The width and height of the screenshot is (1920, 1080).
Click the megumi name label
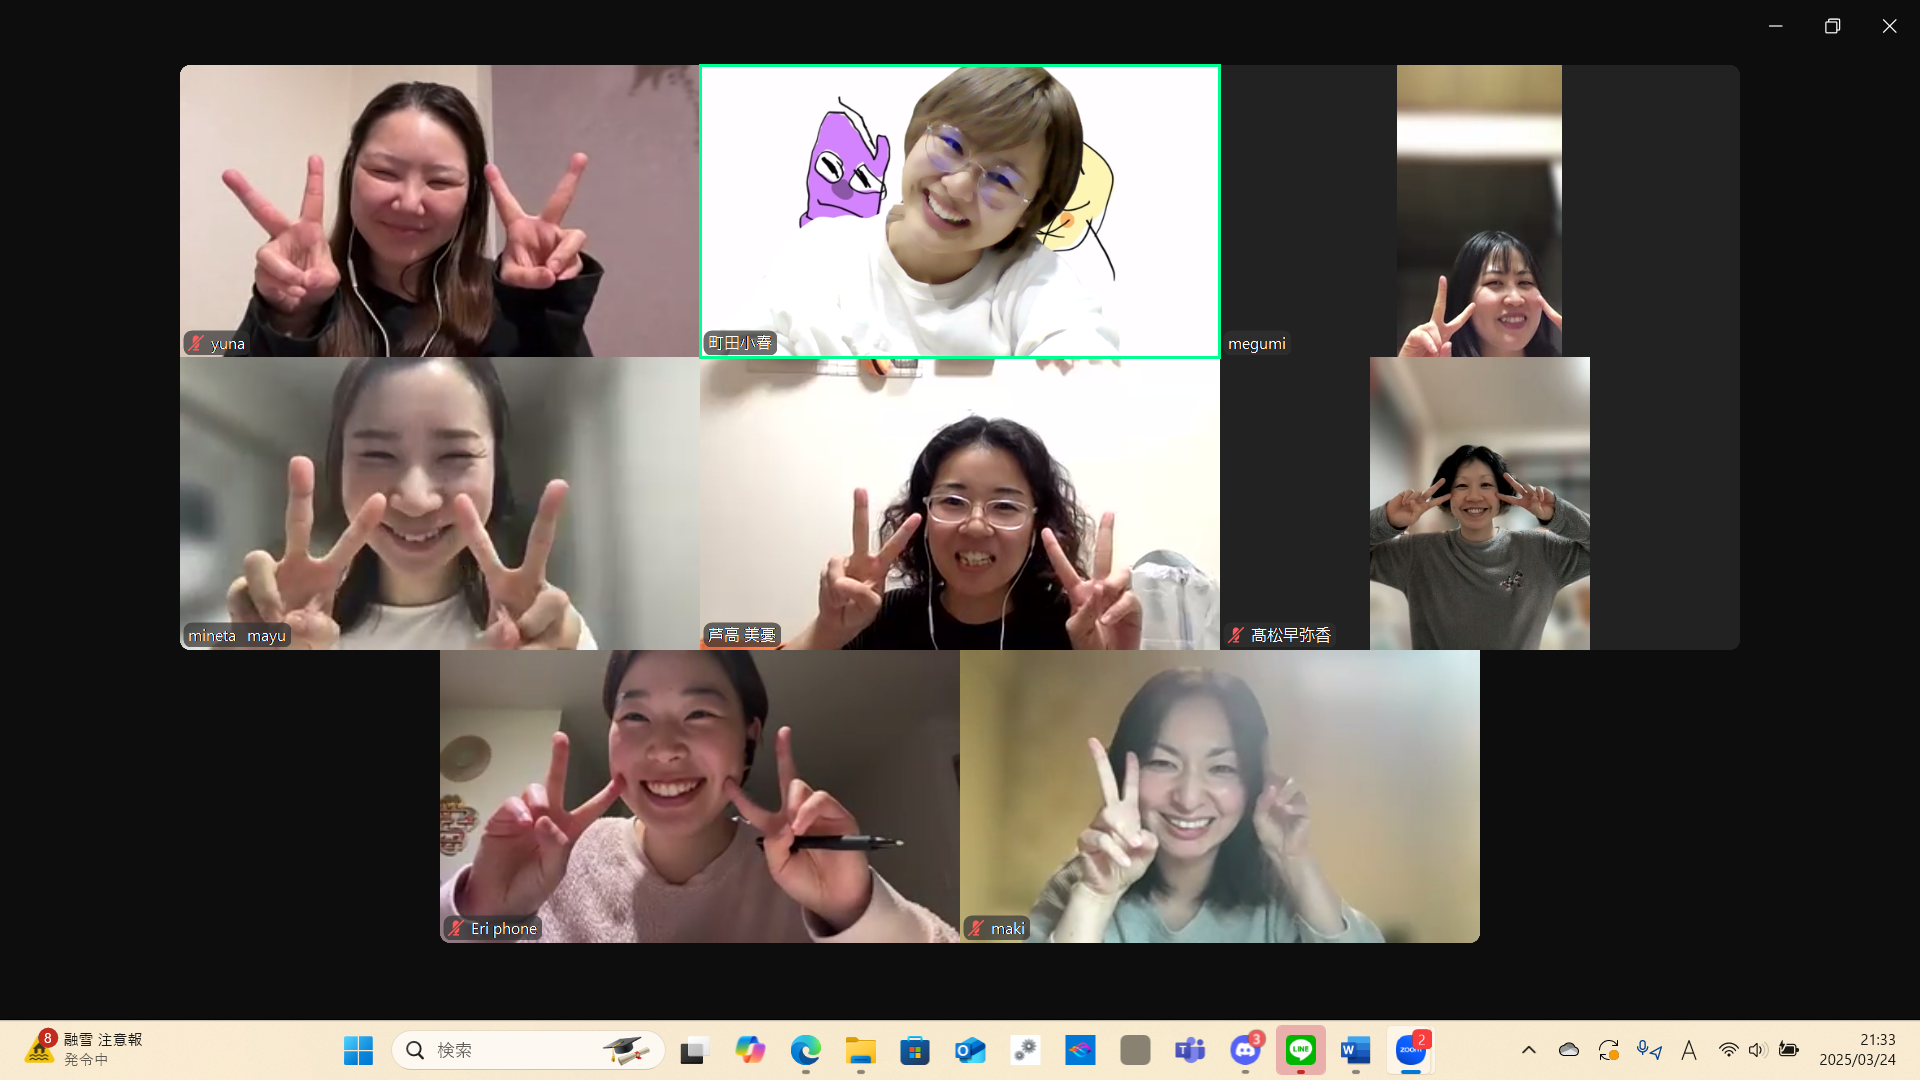1257,344
